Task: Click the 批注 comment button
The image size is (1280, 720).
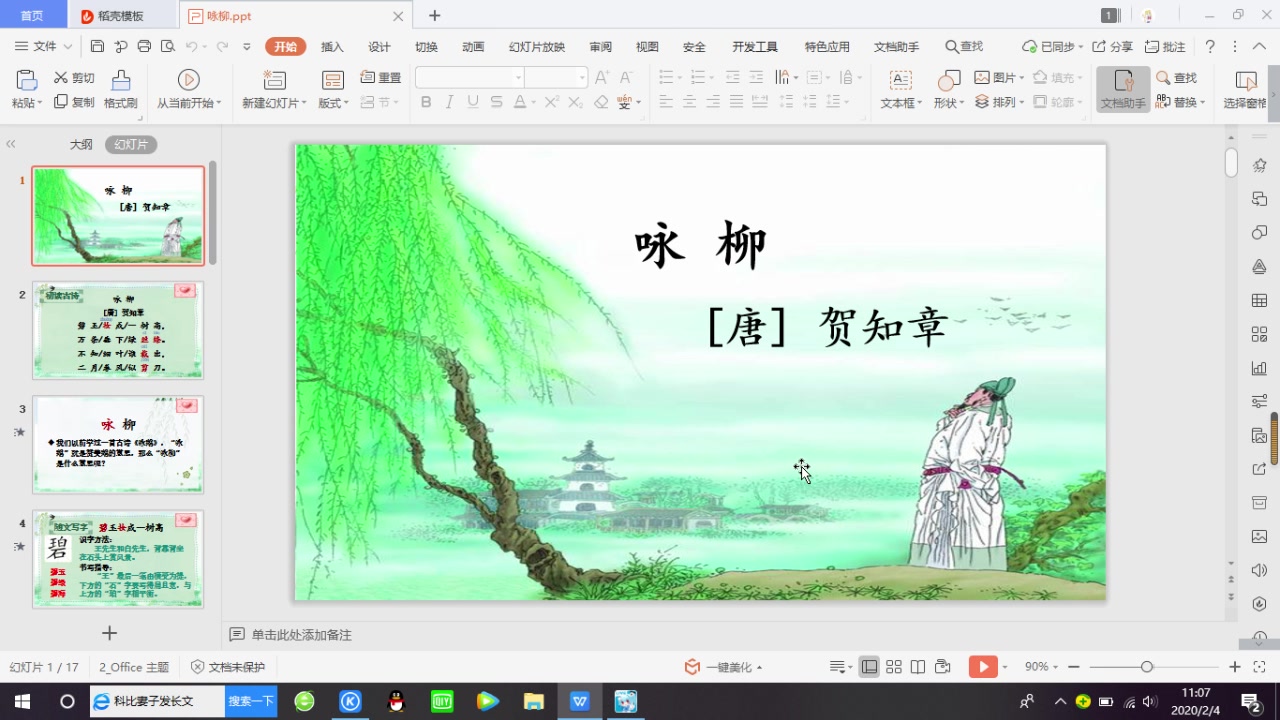Action: click(x=1165, y=46)
